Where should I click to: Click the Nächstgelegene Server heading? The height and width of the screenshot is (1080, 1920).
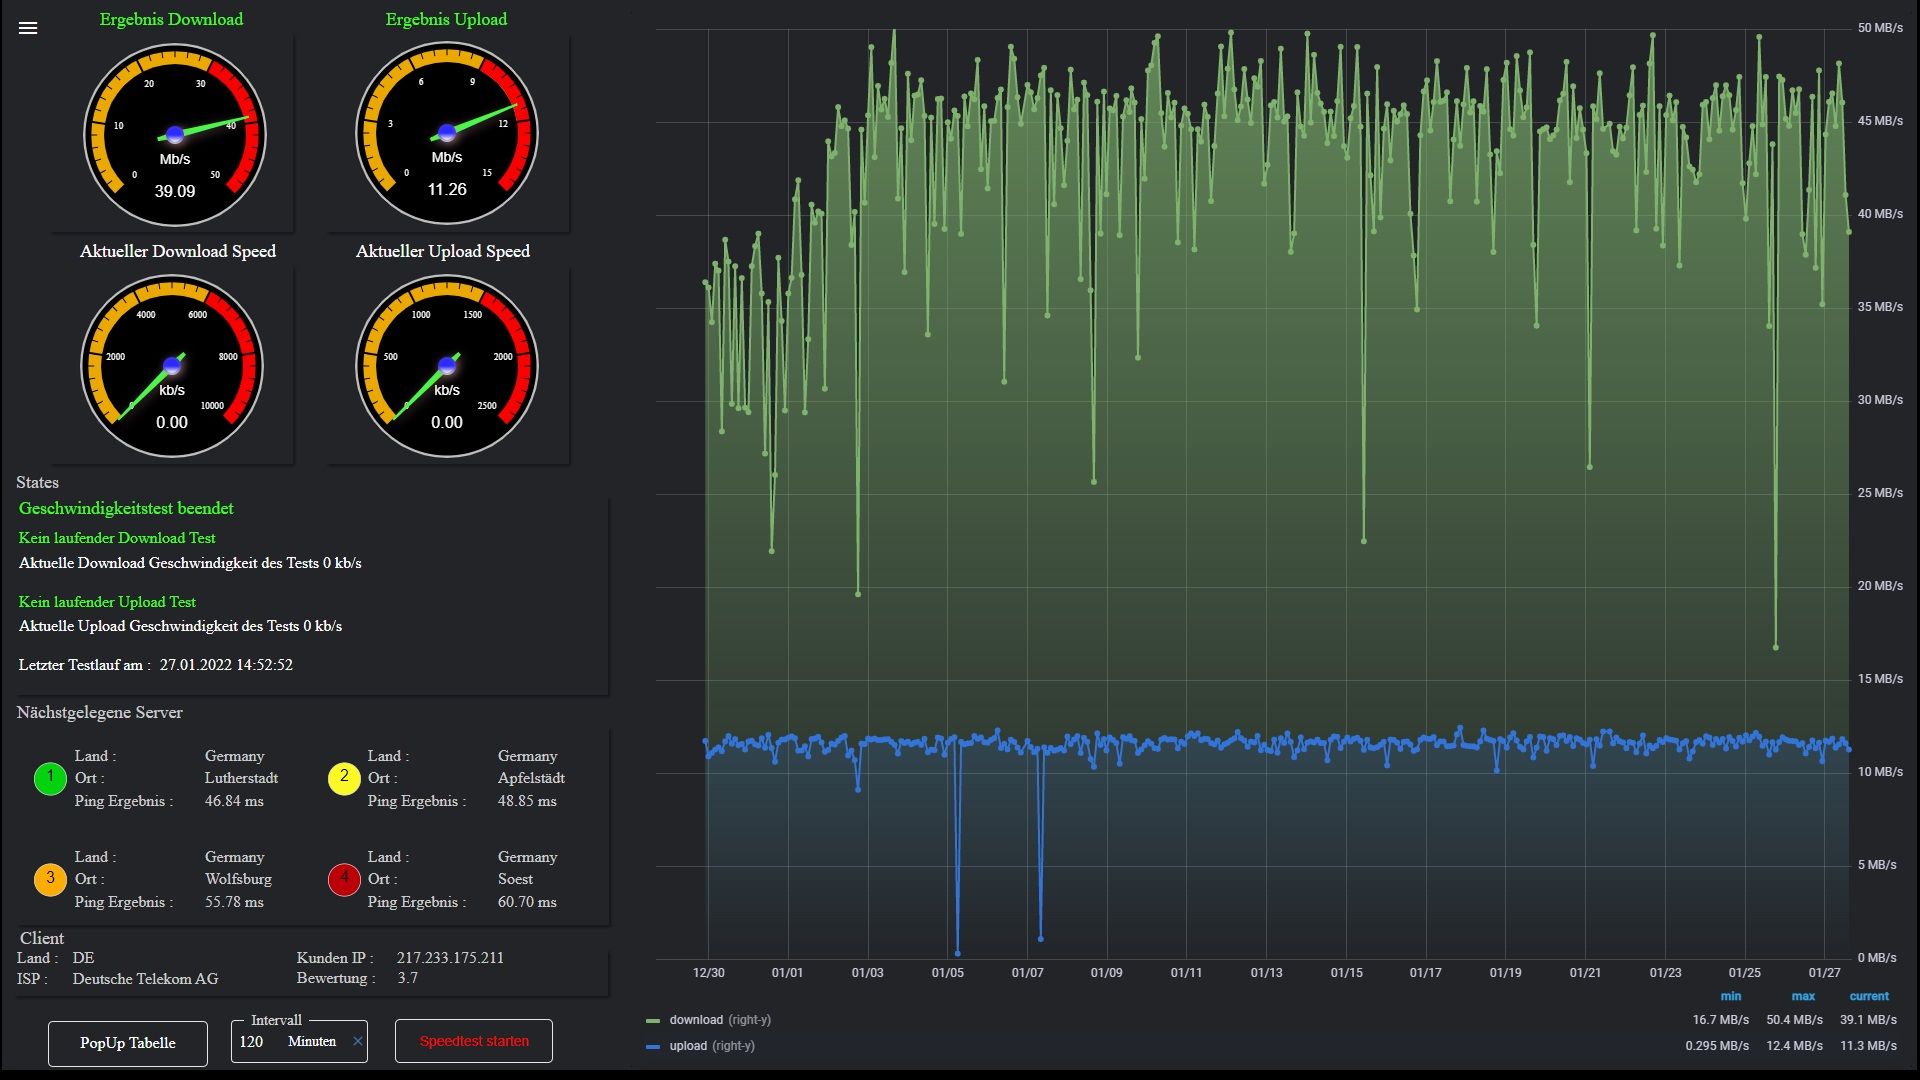(99, 713)
